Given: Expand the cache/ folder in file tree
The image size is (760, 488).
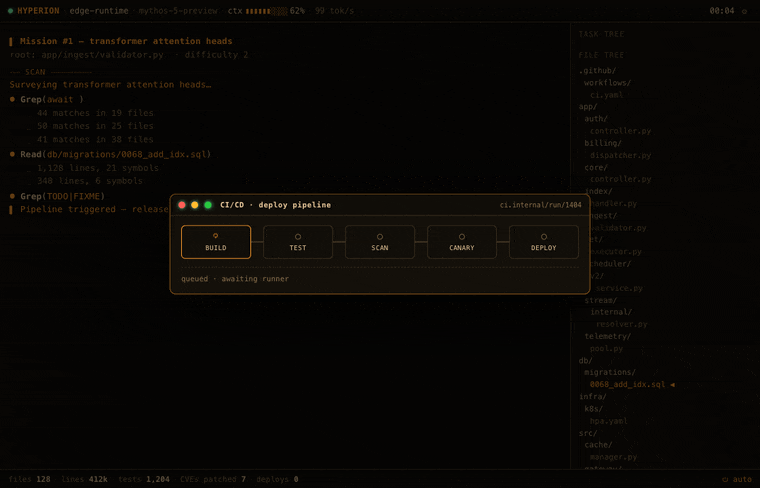Looking at the screenshot, I should [598, 445].
